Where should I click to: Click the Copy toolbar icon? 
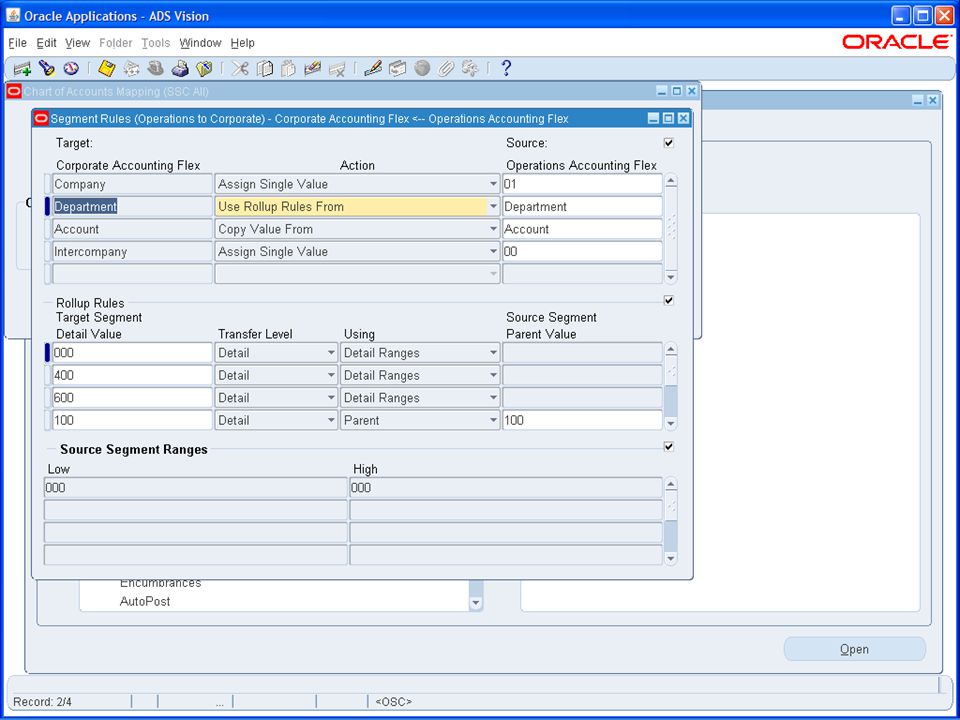tap(264, 68)
